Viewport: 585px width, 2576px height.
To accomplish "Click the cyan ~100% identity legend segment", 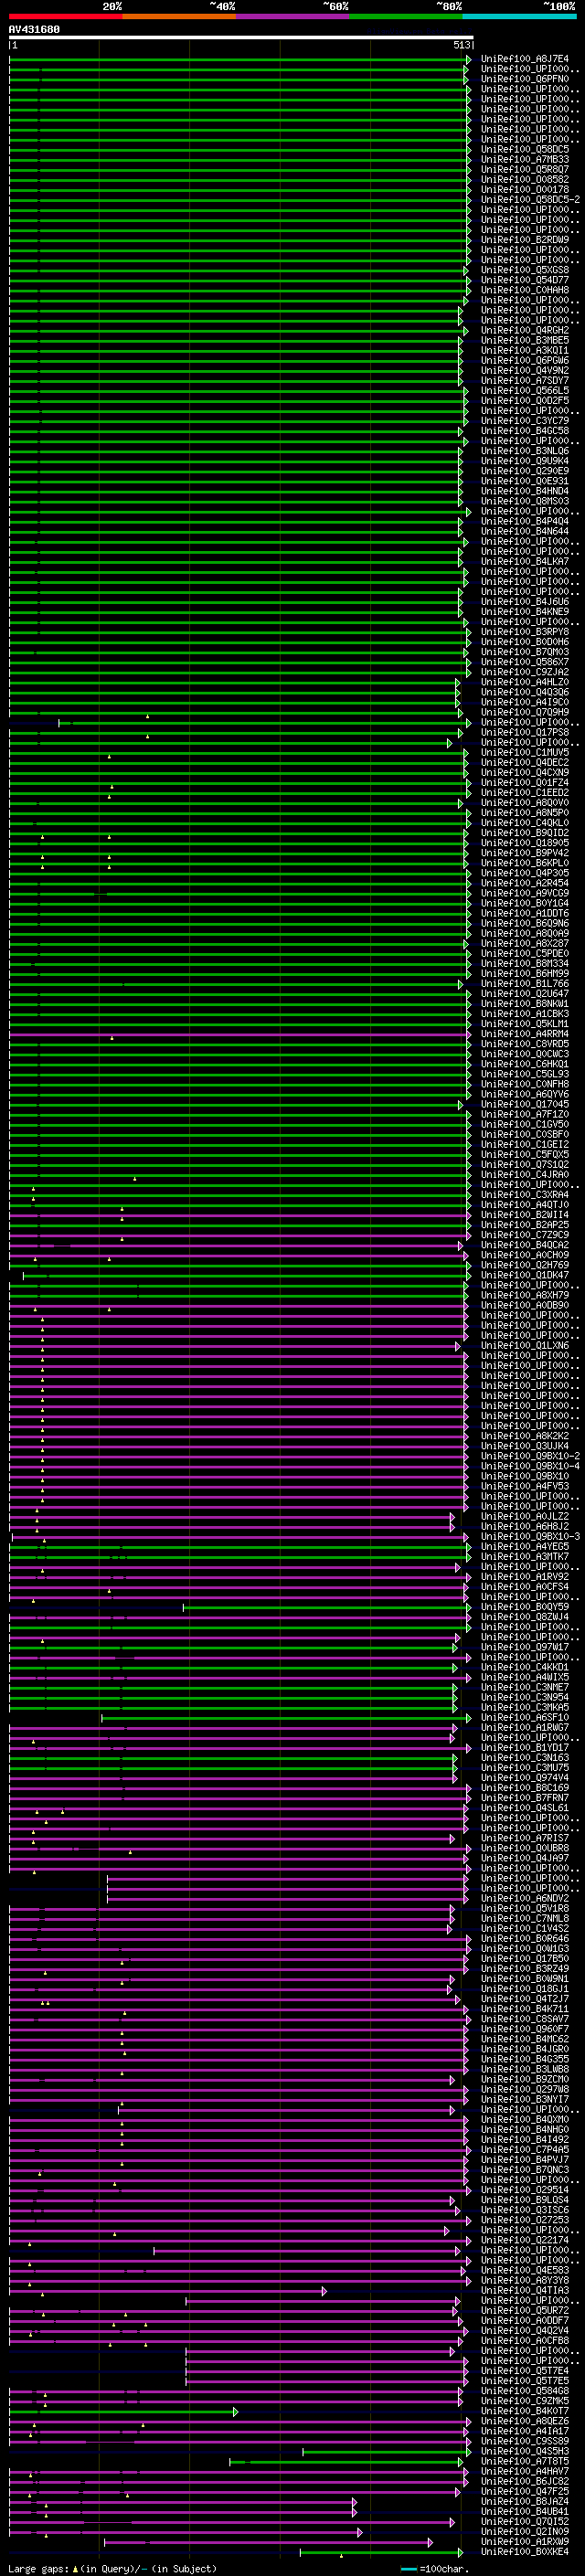I will click(x=519, y=16).
